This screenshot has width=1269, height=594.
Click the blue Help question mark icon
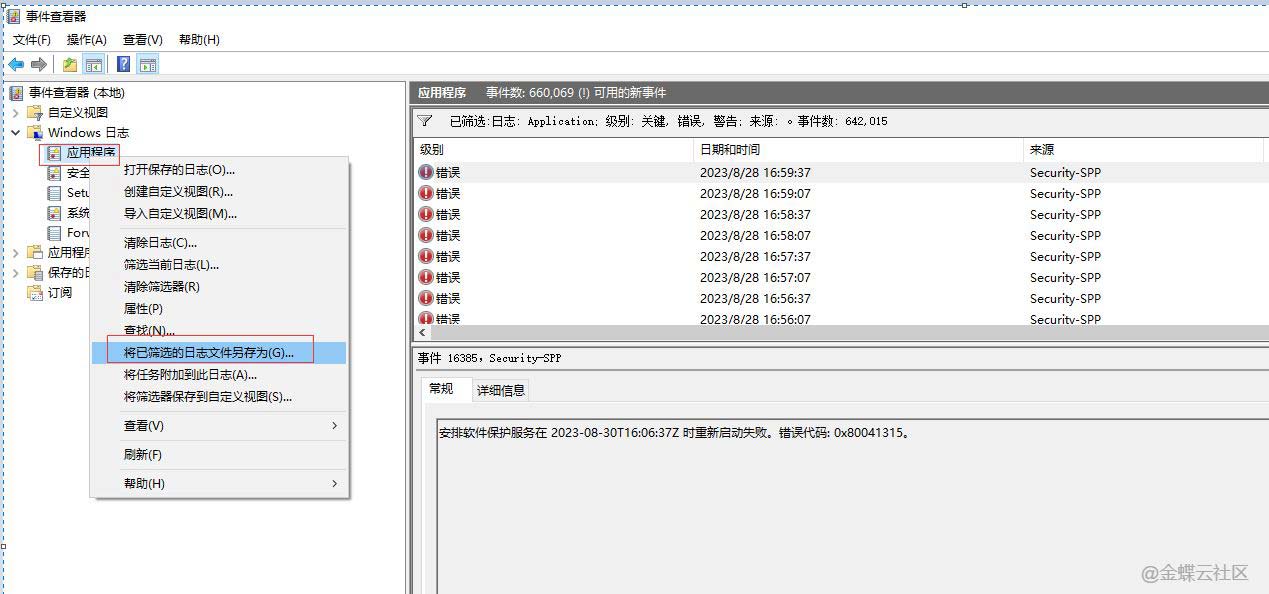[x=124, y=65]
